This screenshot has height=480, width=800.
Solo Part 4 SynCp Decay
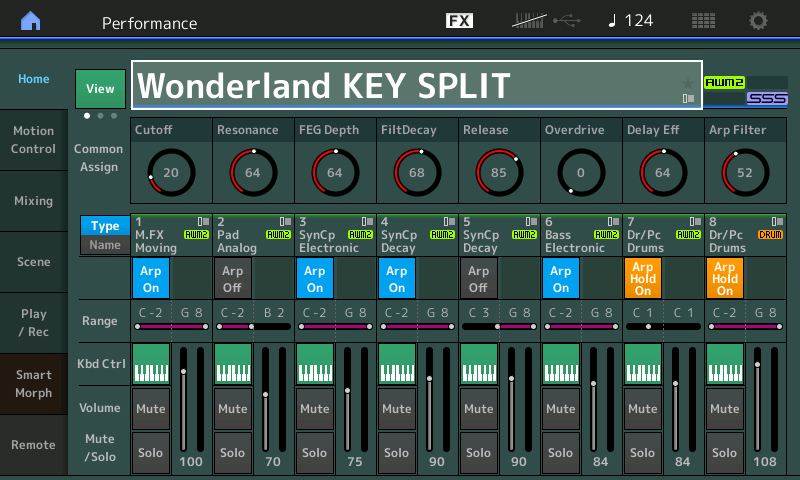397,452
